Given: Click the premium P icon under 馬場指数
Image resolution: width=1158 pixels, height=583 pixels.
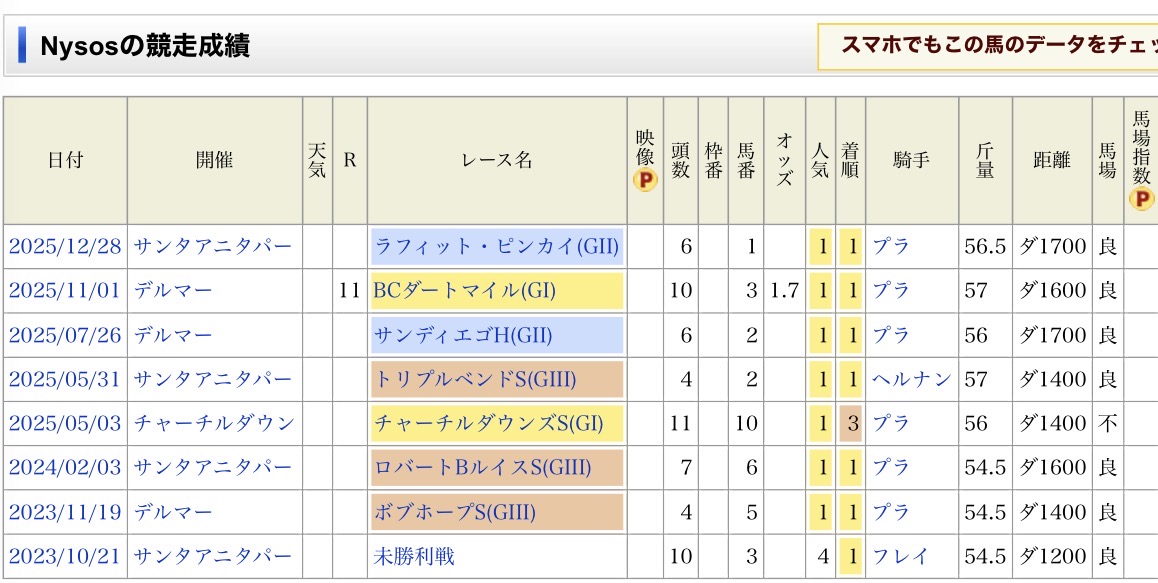Looking at the screenshot, I should (x=1140, y=198).
